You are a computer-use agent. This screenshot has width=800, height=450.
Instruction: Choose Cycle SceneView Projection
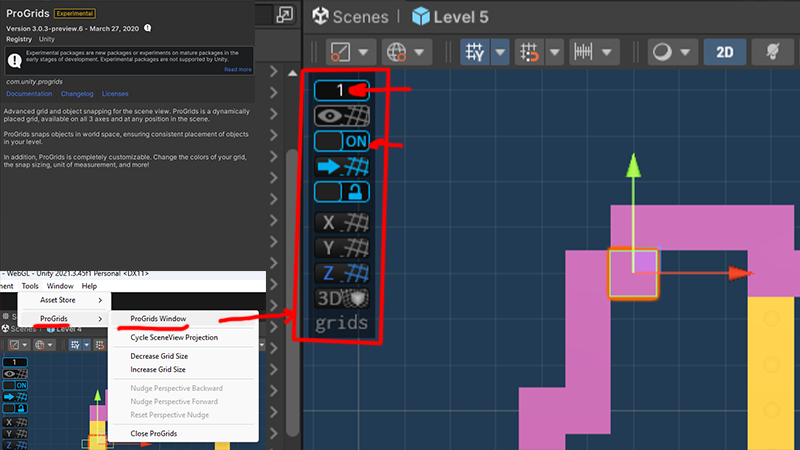184,337
